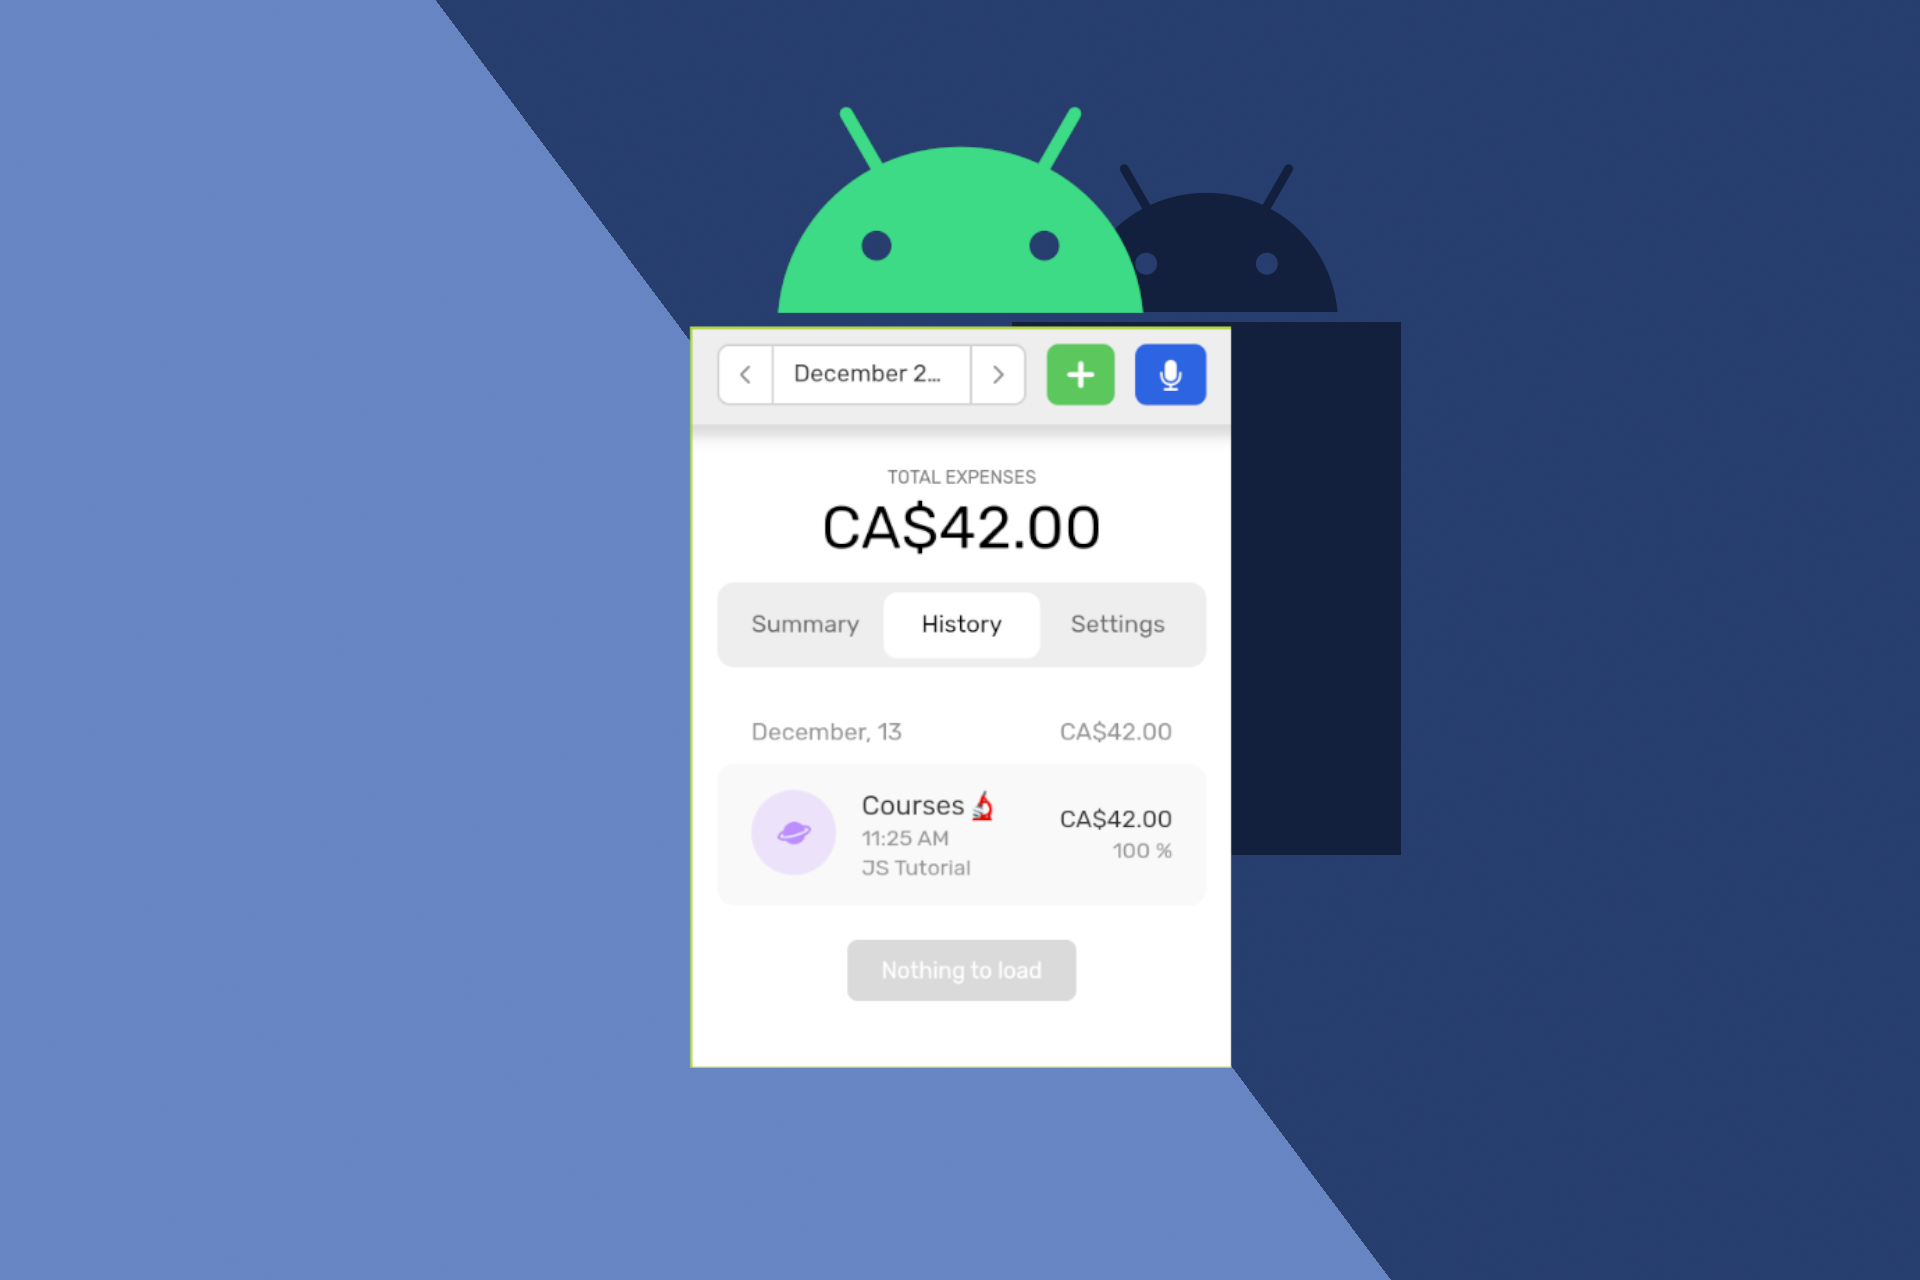Navigate to next month using right arrow
The width and height of the screenshot is (1920, 1280).
(1000, 374)
